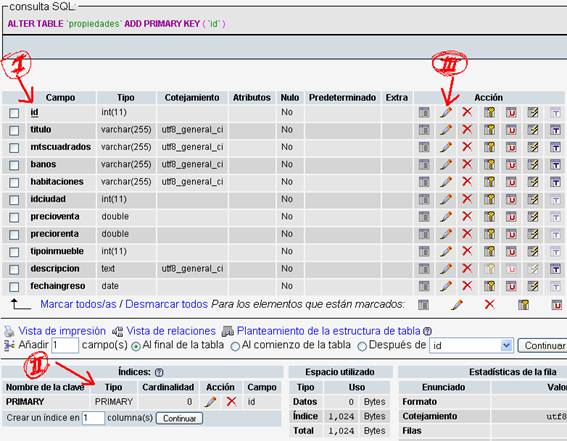Click the browse values icon for id row

click(x=424, y=112)
